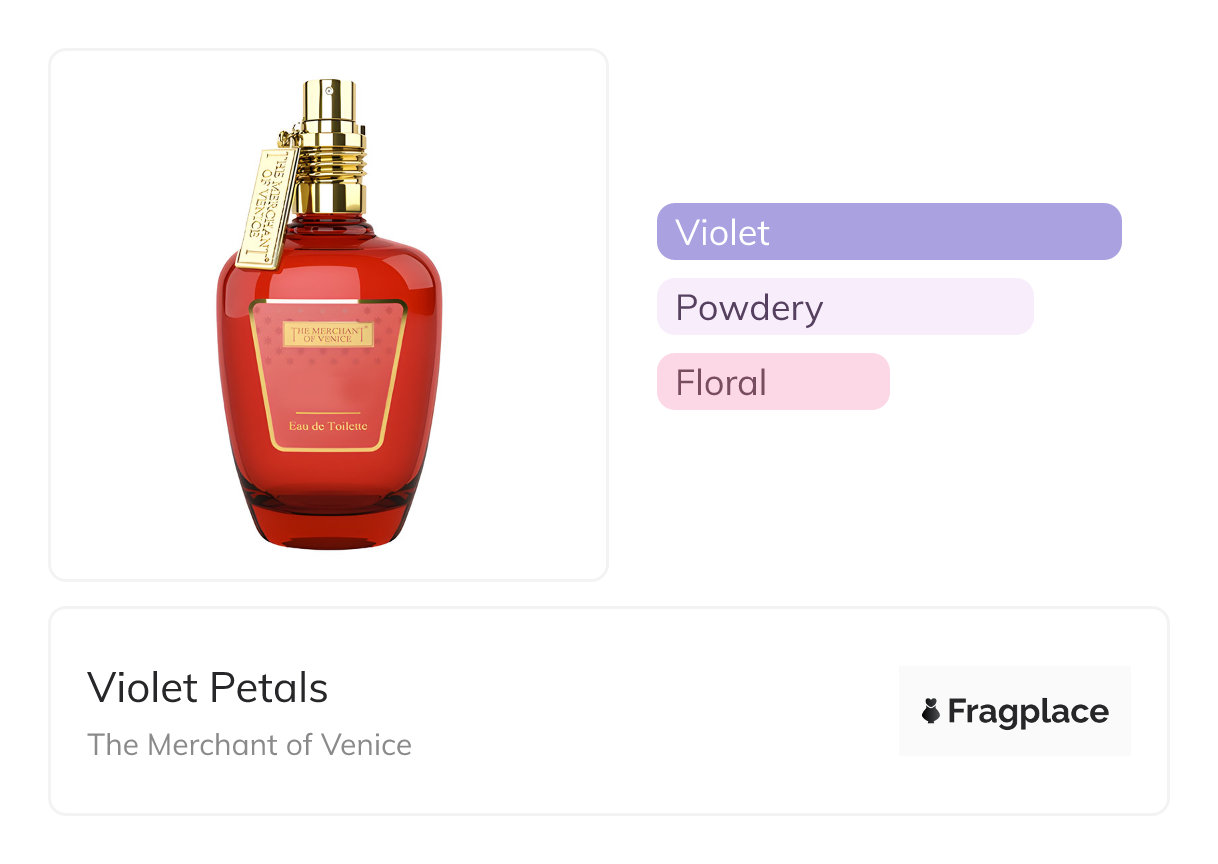Click the Eau de Toilette text on the bottle
The width and height of the screenshot is (1218, 864).
point(328,426)
